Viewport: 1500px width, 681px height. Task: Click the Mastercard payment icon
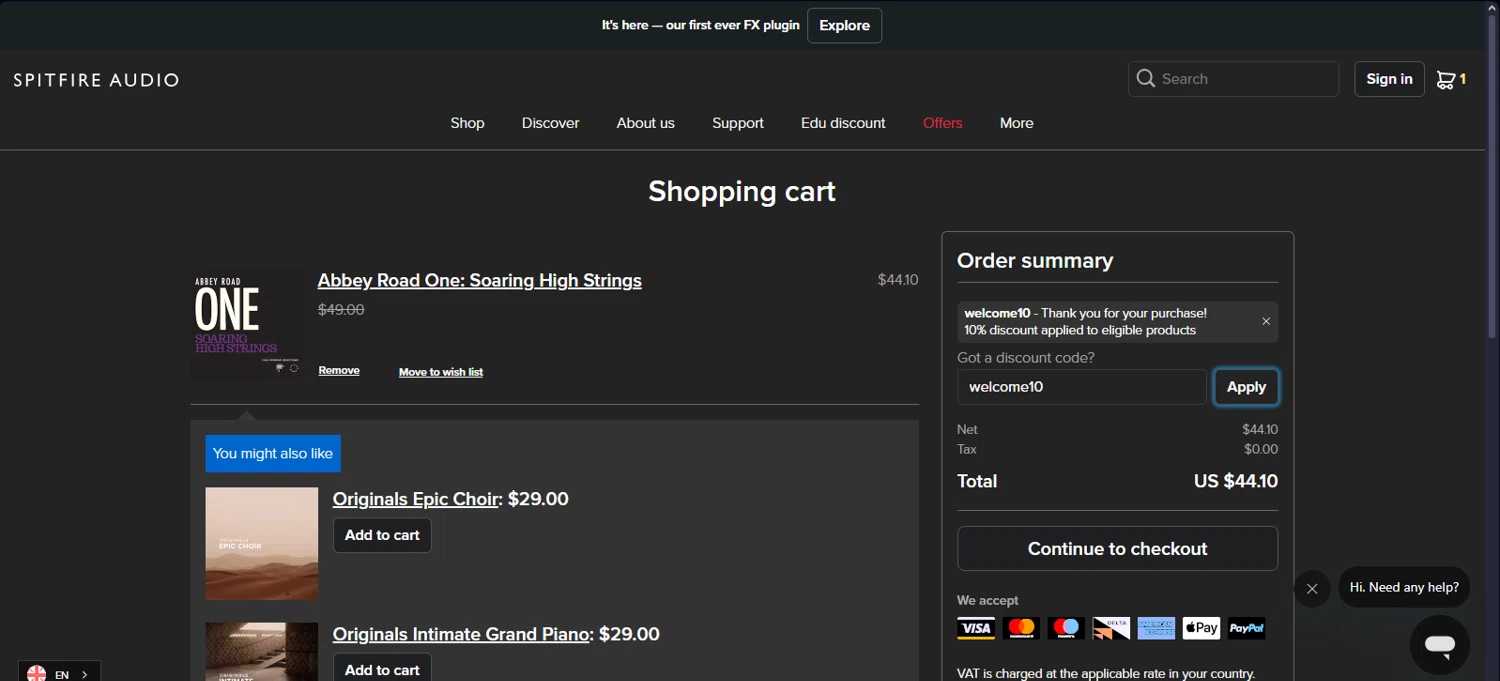tap(1021, 628)
